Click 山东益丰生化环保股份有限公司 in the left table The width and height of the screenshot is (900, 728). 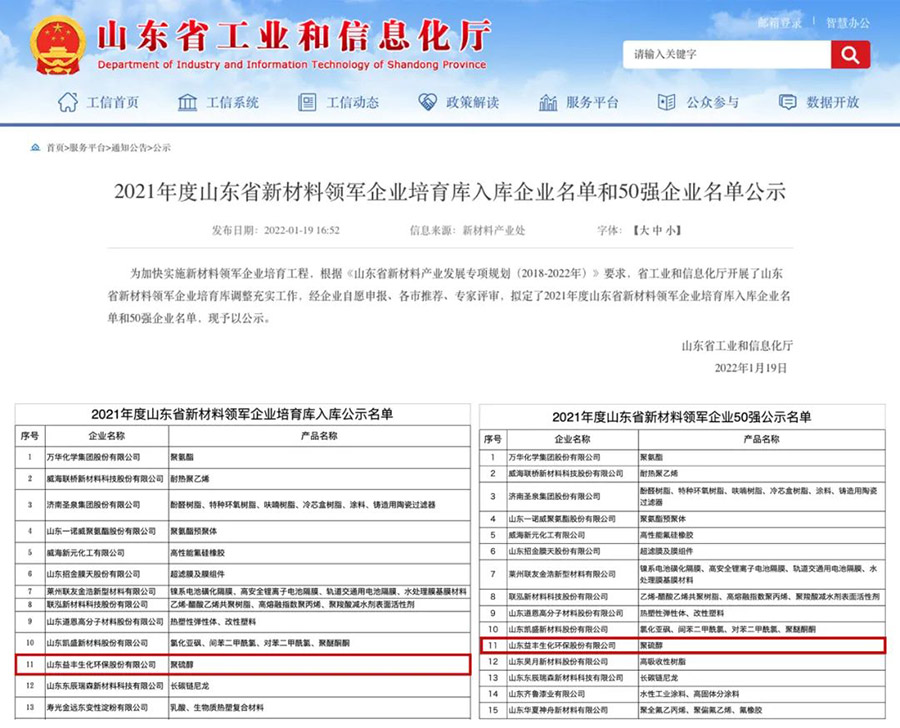(101, 664)
